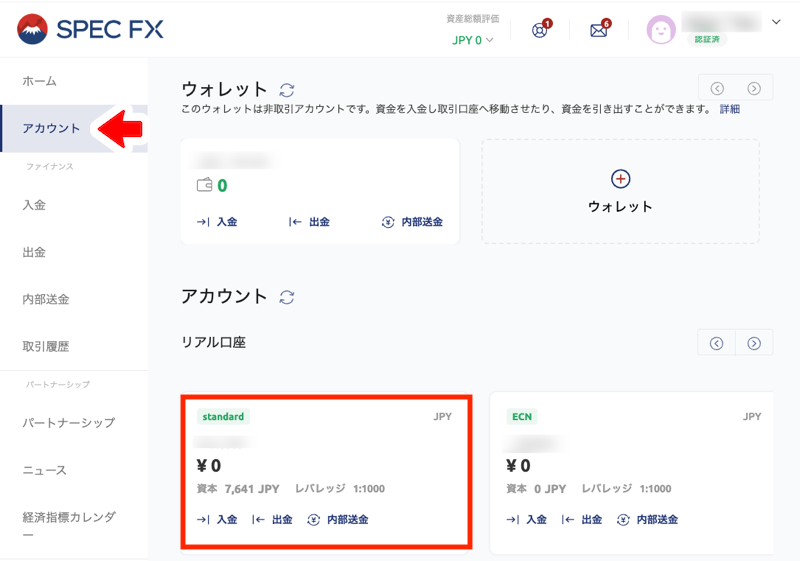Open the 詳細 link in wallet description
This screenshot has width=800, height=561.
pos(729,108)
